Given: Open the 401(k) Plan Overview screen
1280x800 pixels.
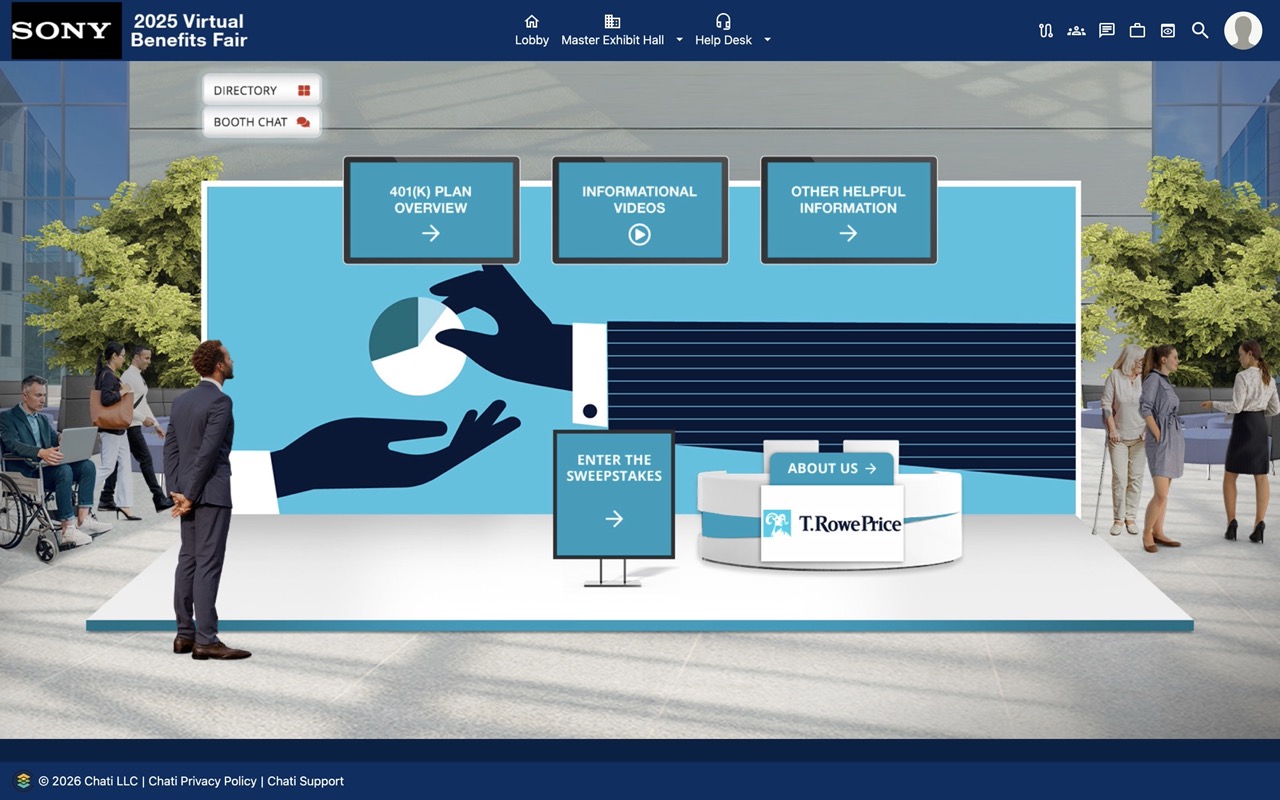Looking at the screenshot, I should (431, 210).
